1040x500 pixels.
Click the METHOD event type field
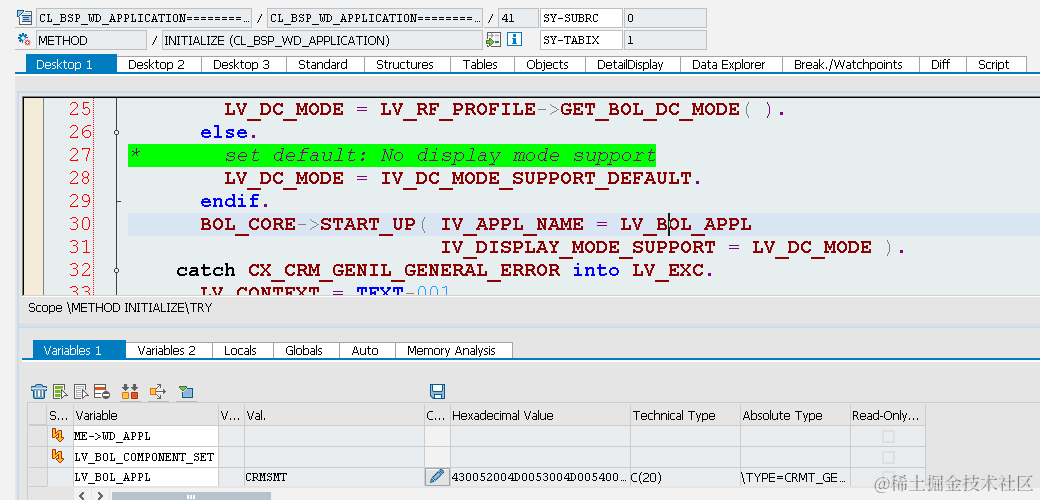[x=91, y=40]
